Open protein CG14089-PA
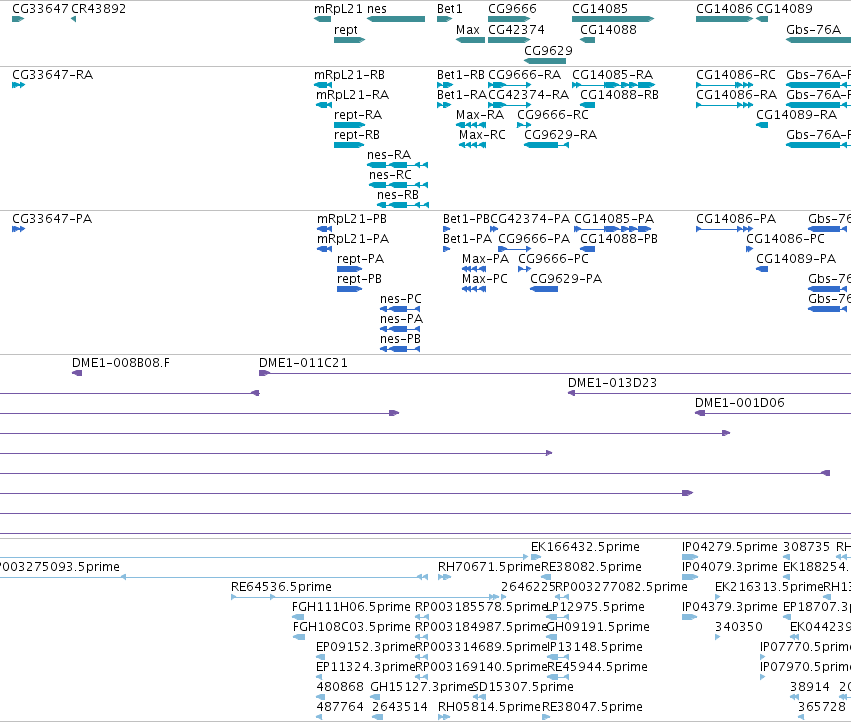This screenshot has height=722, width=851. pyautogui.click(x=796, y=259)
